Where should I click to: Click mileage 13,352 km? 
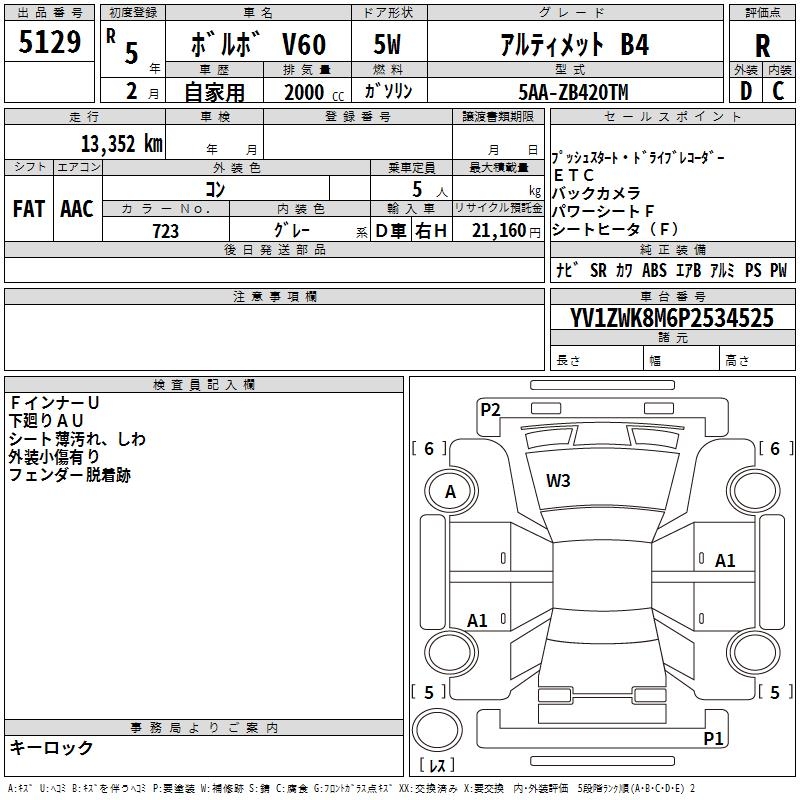[x=122, y=144]
